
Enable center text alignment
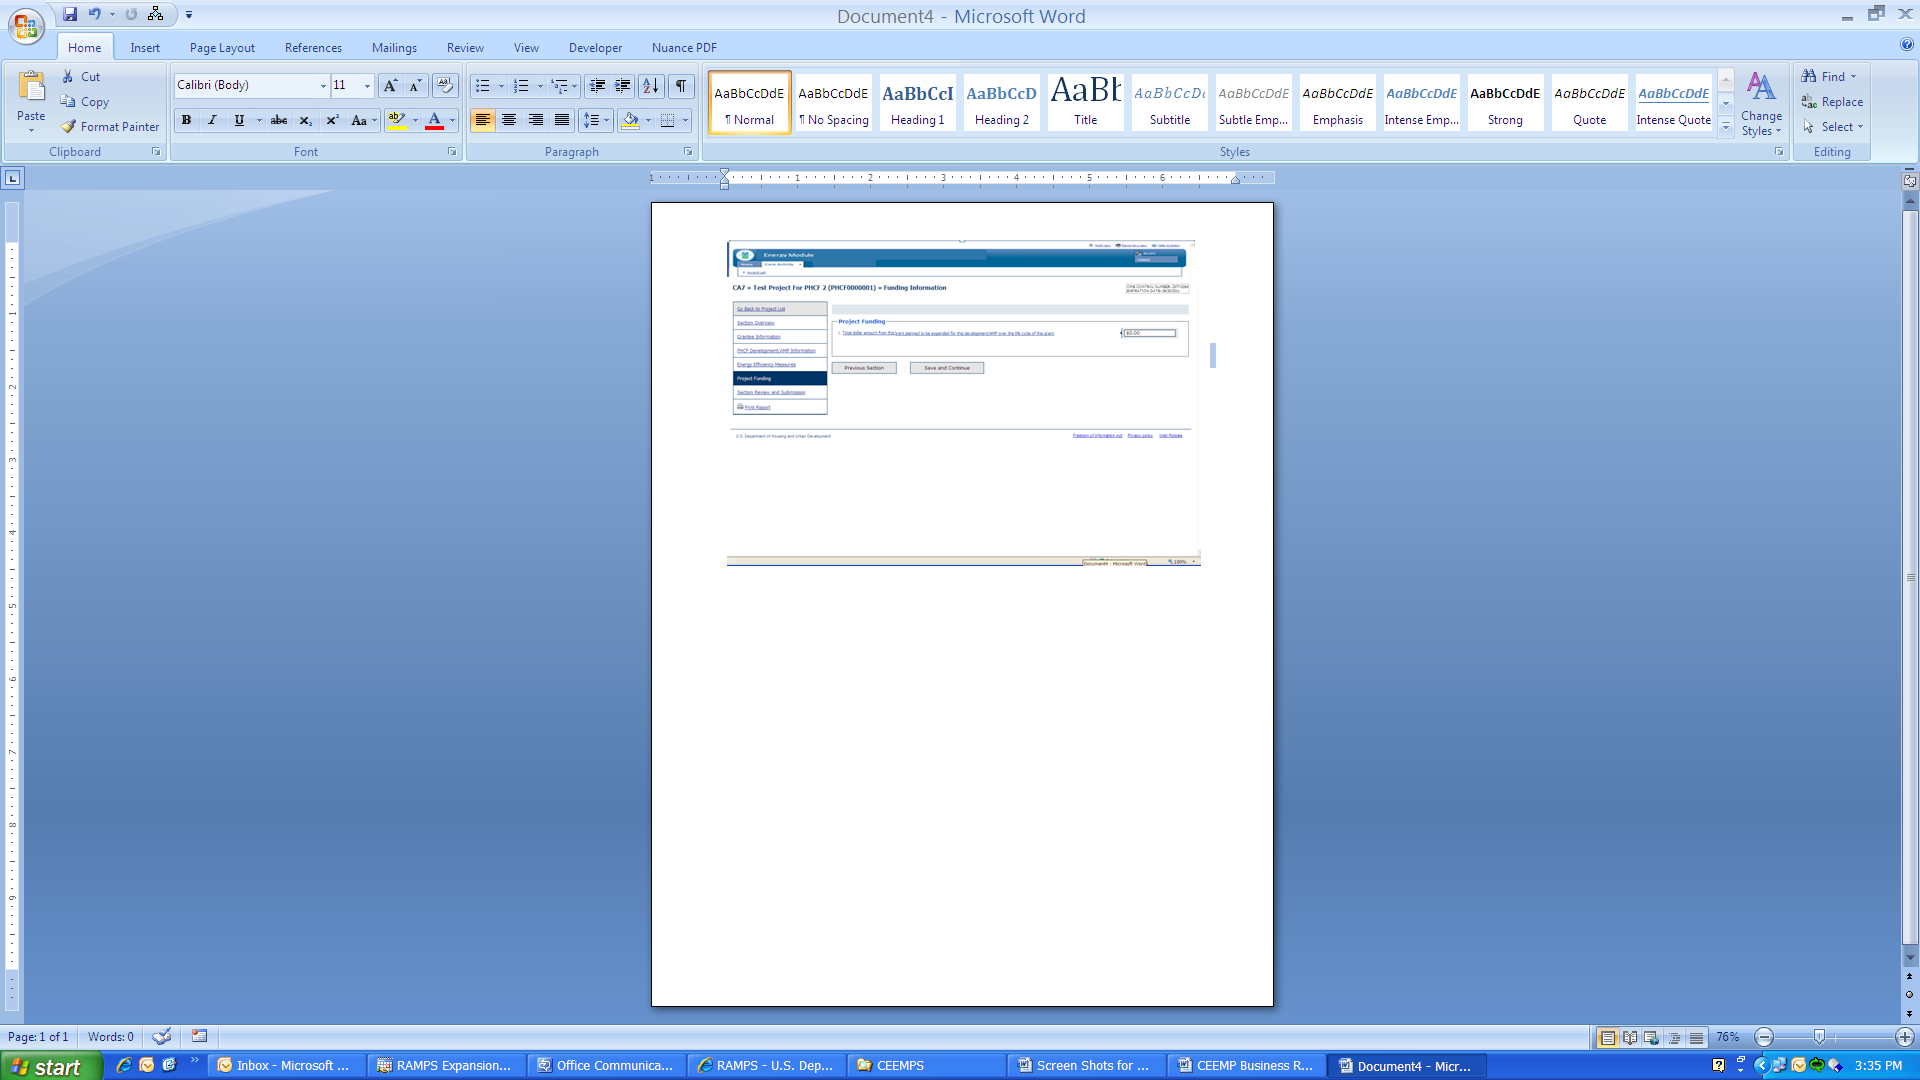point(509,120)
